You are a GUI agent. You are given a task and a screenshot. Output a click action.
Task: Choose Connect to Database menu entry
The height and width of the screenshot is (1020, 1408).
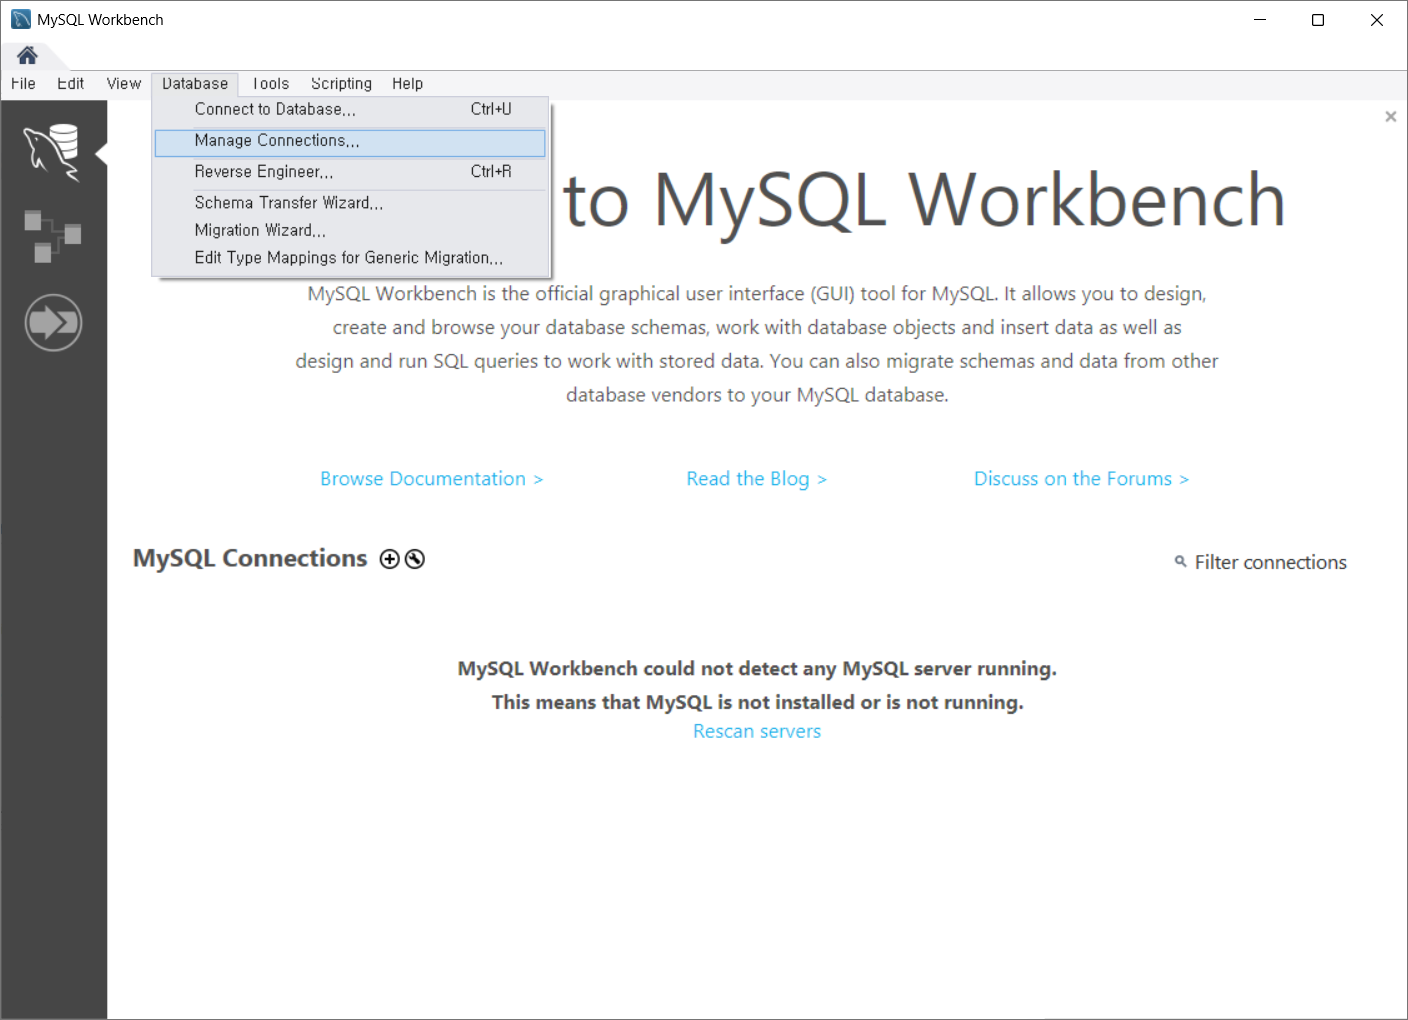pos(350,109)
